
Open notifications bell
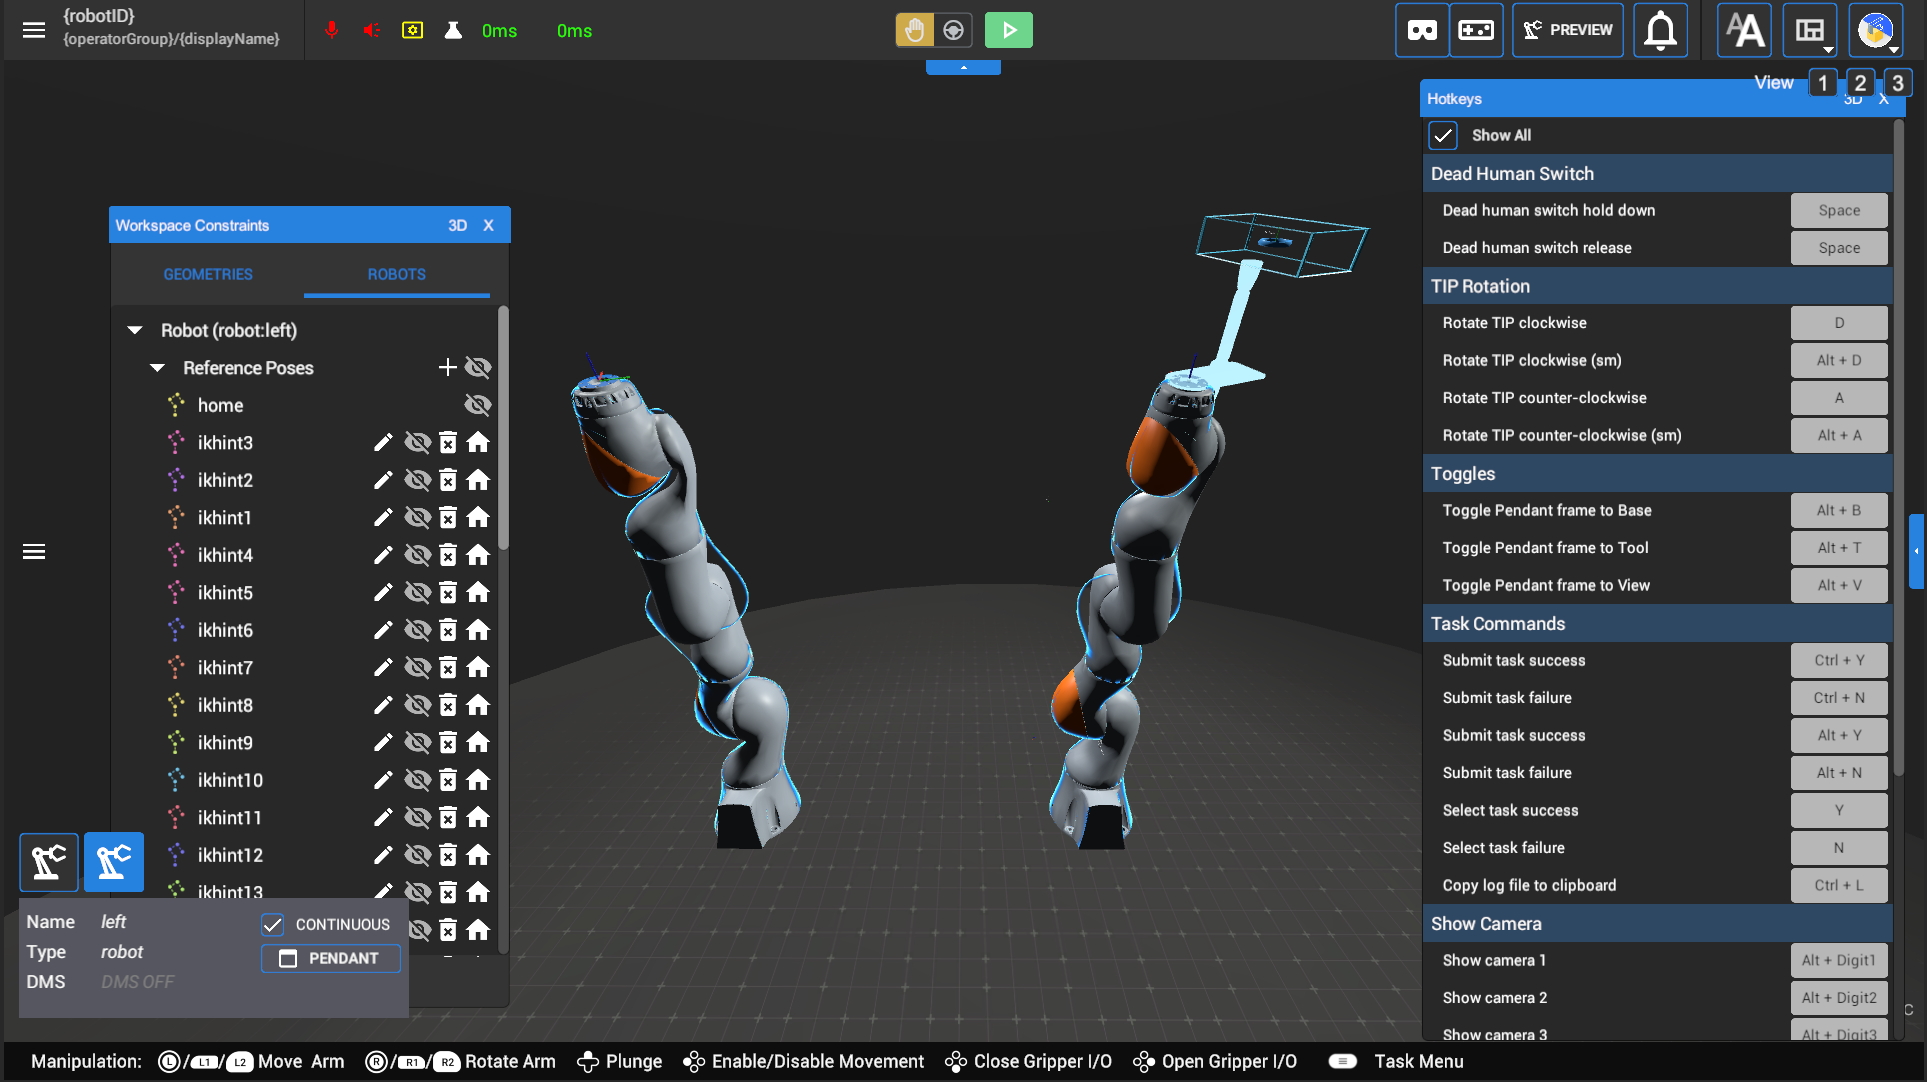1660,30
